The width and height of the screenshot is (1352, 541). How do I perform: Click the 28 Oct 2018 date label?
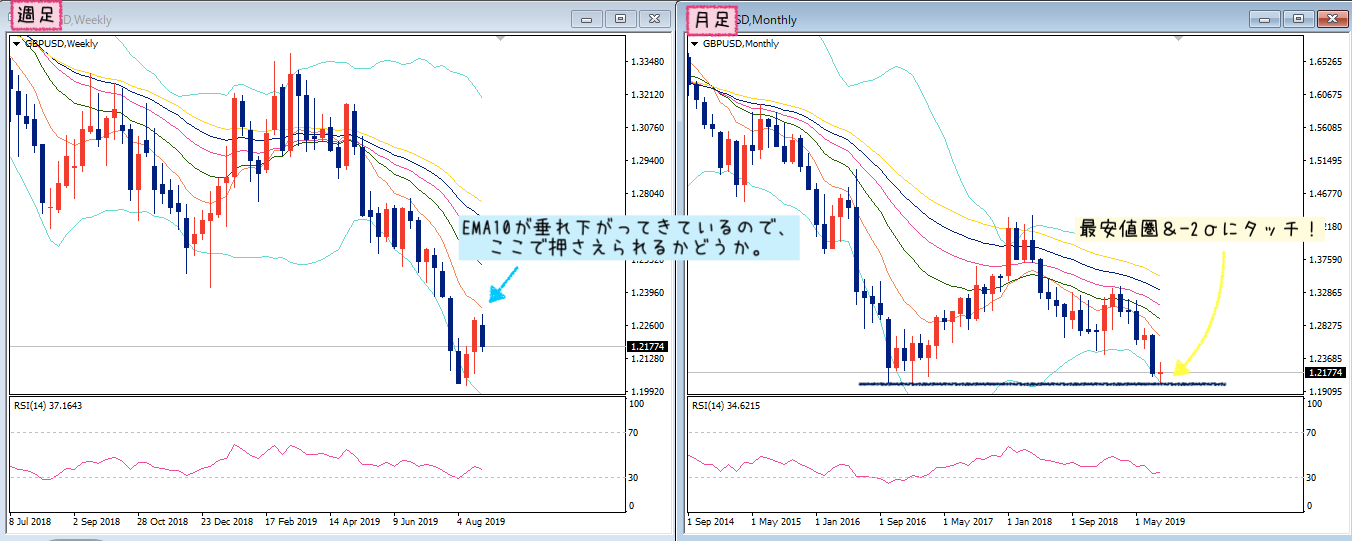pyautogui.click(x=162, y=522)
